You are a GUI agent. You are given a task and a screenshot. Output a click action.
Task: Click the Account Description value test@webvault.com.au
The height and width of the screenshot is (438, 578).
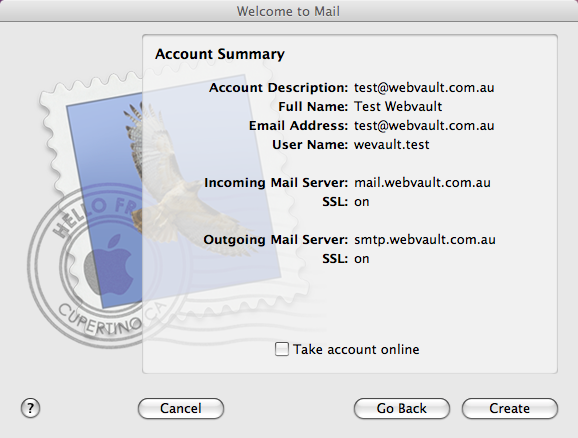tap(424, 88)
